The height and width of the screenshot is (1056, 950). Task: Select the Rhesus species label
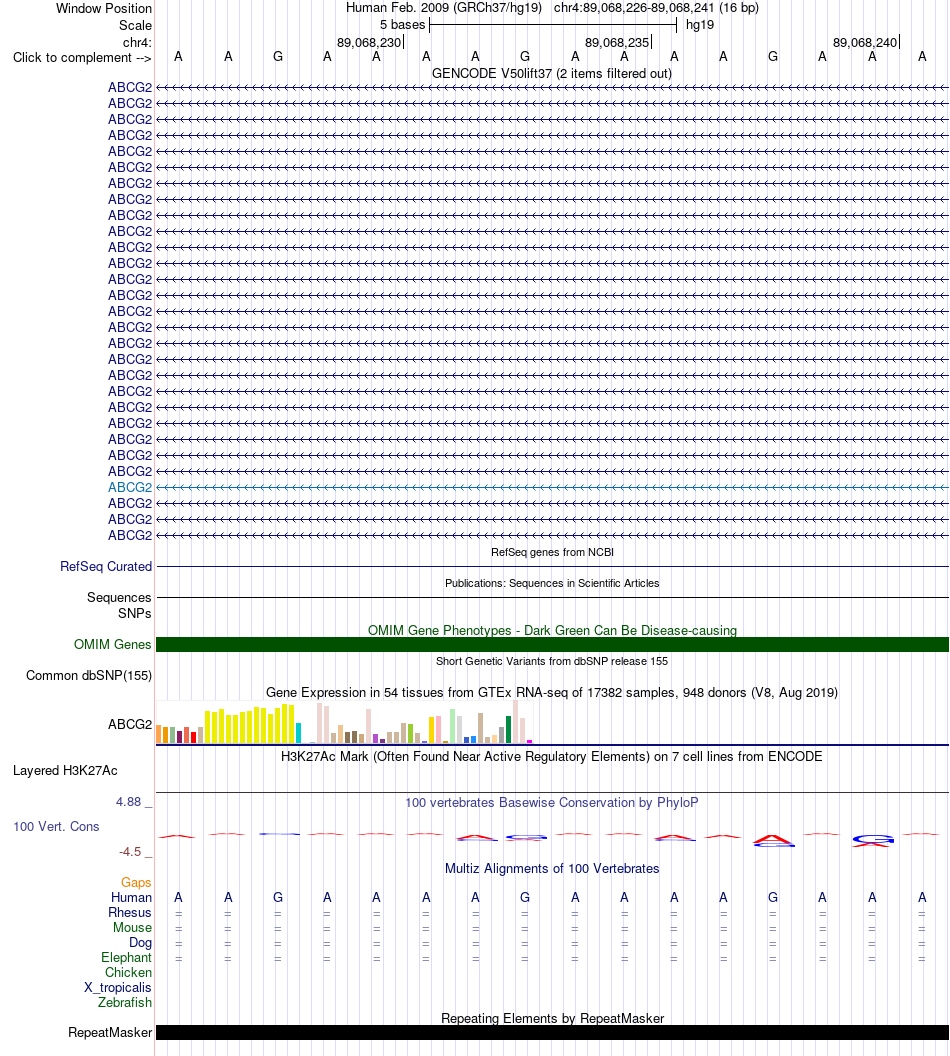click(x=130, y=913)
